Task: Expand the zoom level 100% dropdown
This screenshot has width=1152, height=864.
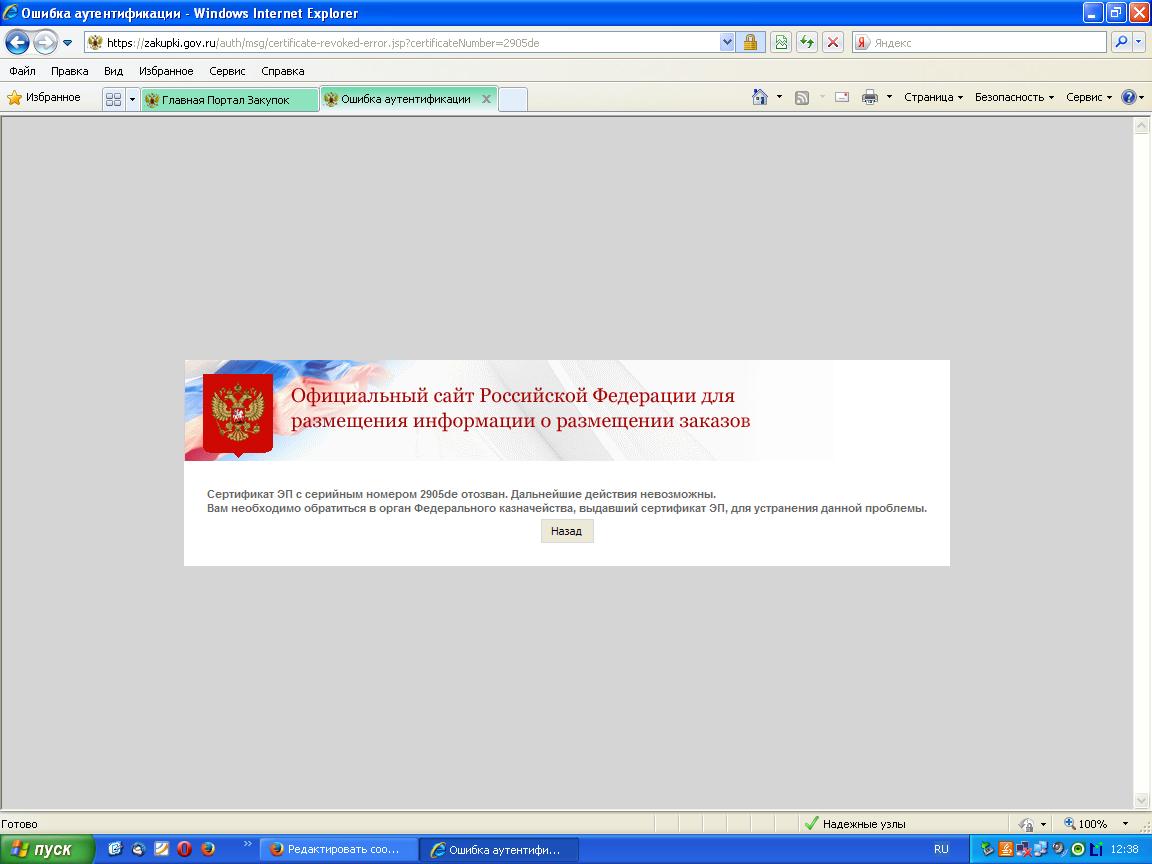Action: (x=1125, y=824)
